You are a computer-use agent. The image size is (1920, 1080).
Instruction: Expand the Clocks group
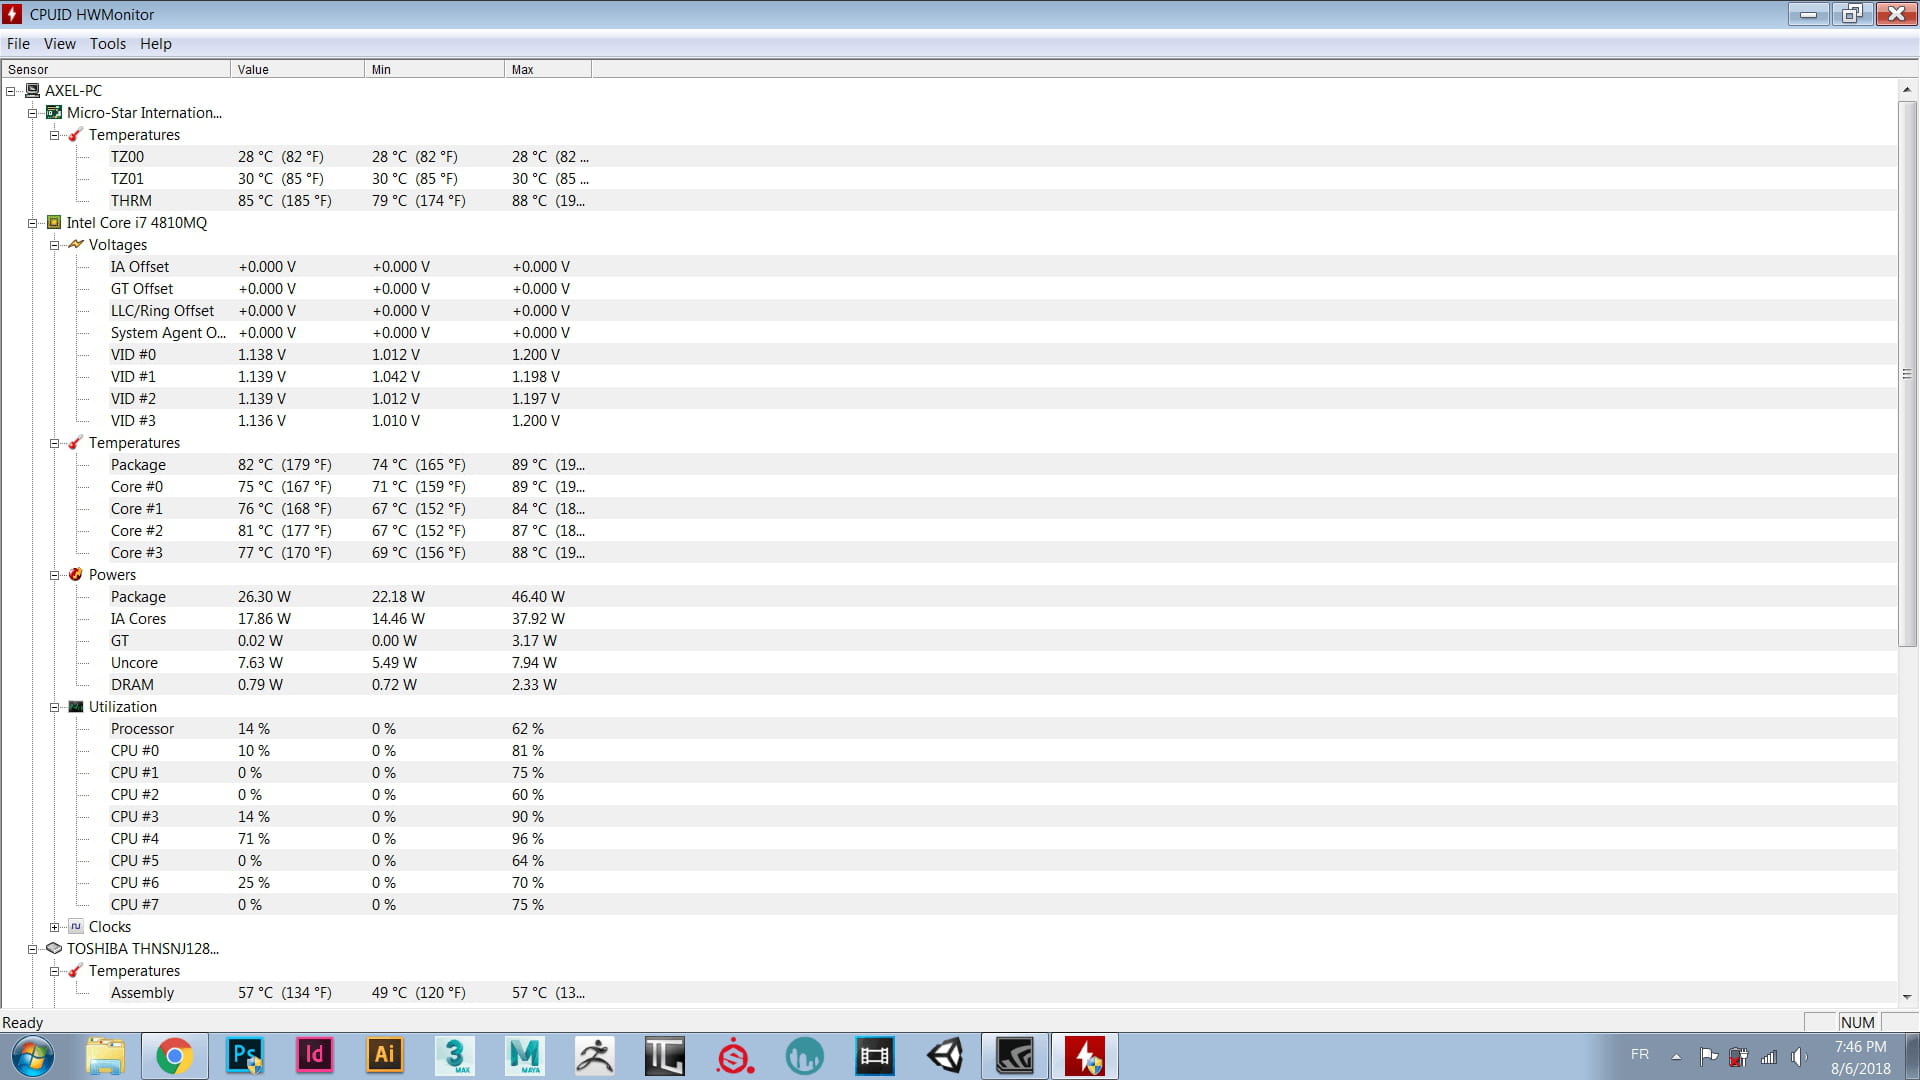coord(55,927)
